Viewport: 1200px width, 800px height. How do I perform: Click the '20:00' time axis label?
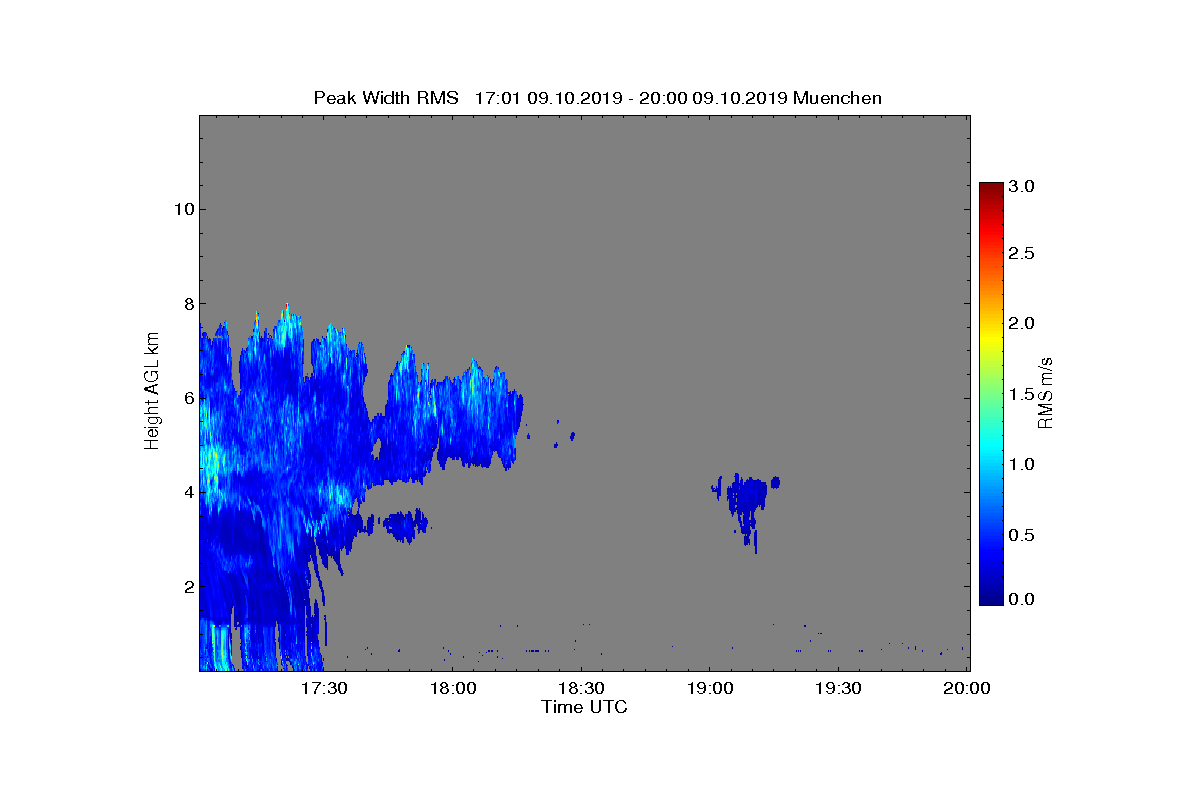967,688
